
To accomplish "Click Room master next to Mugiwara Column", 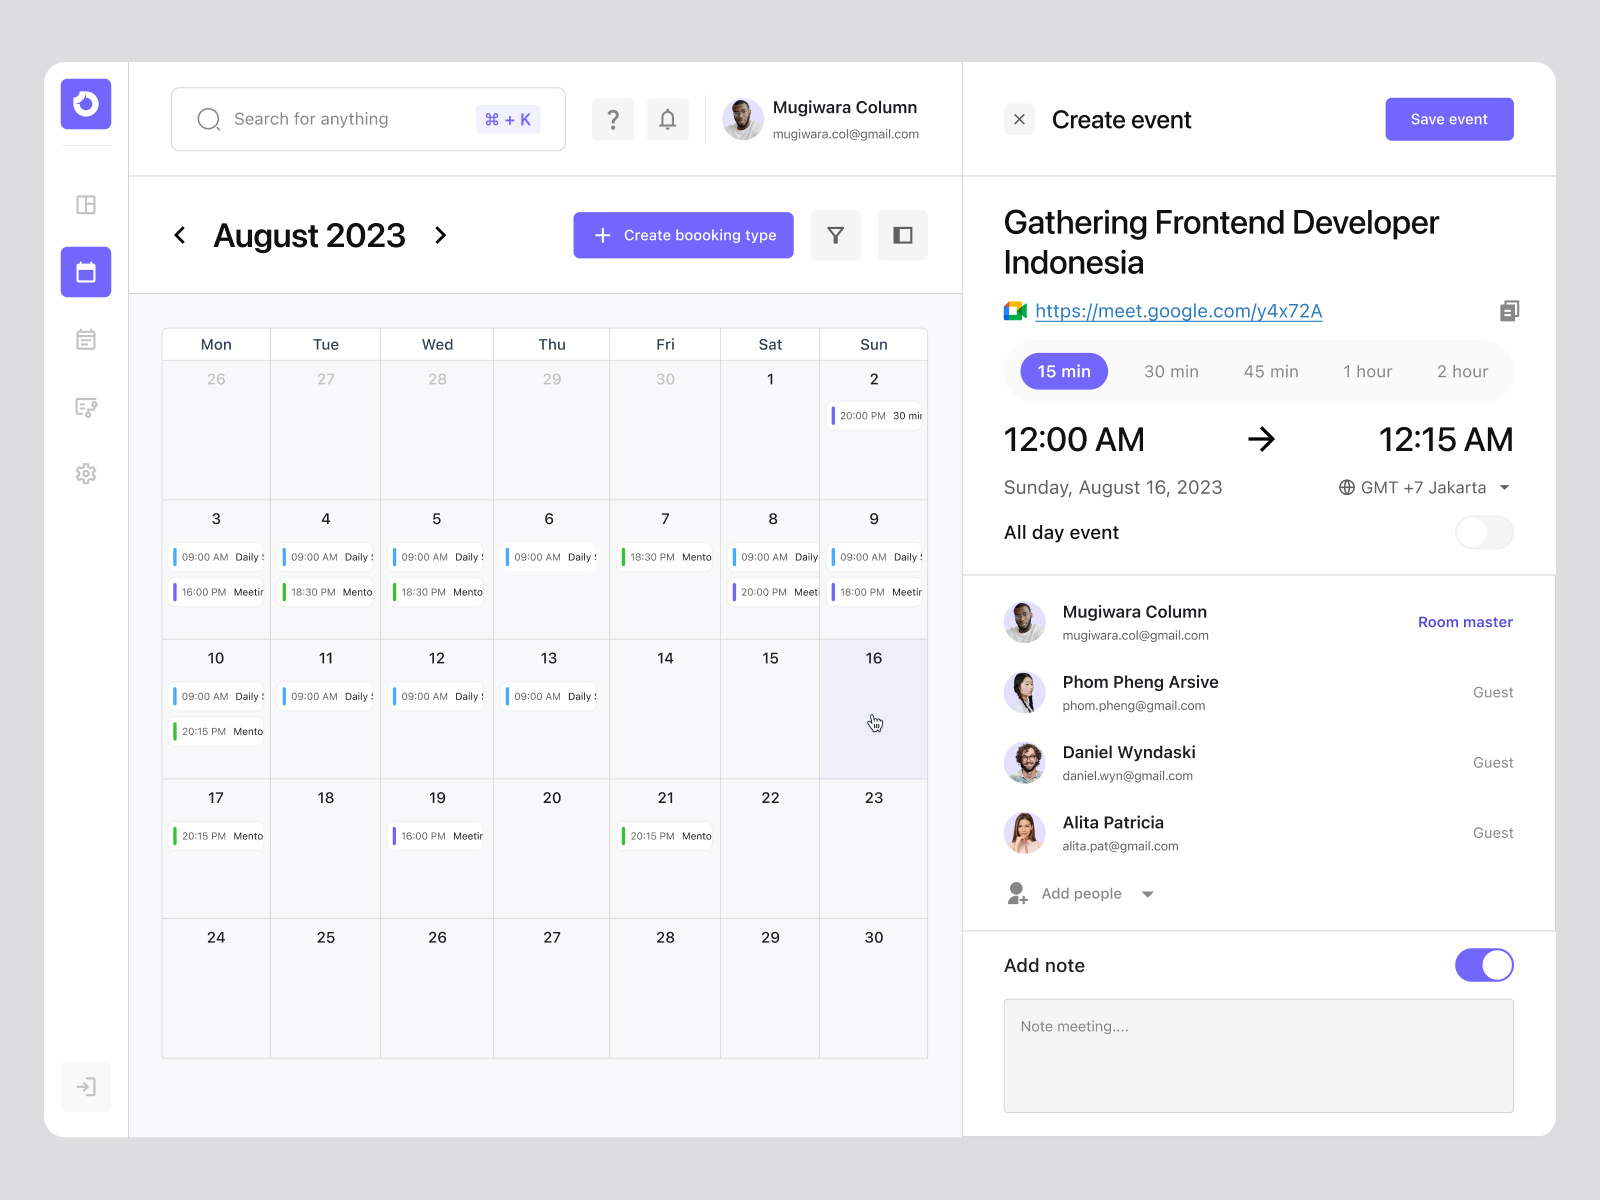I will [x=1465, y=621].
